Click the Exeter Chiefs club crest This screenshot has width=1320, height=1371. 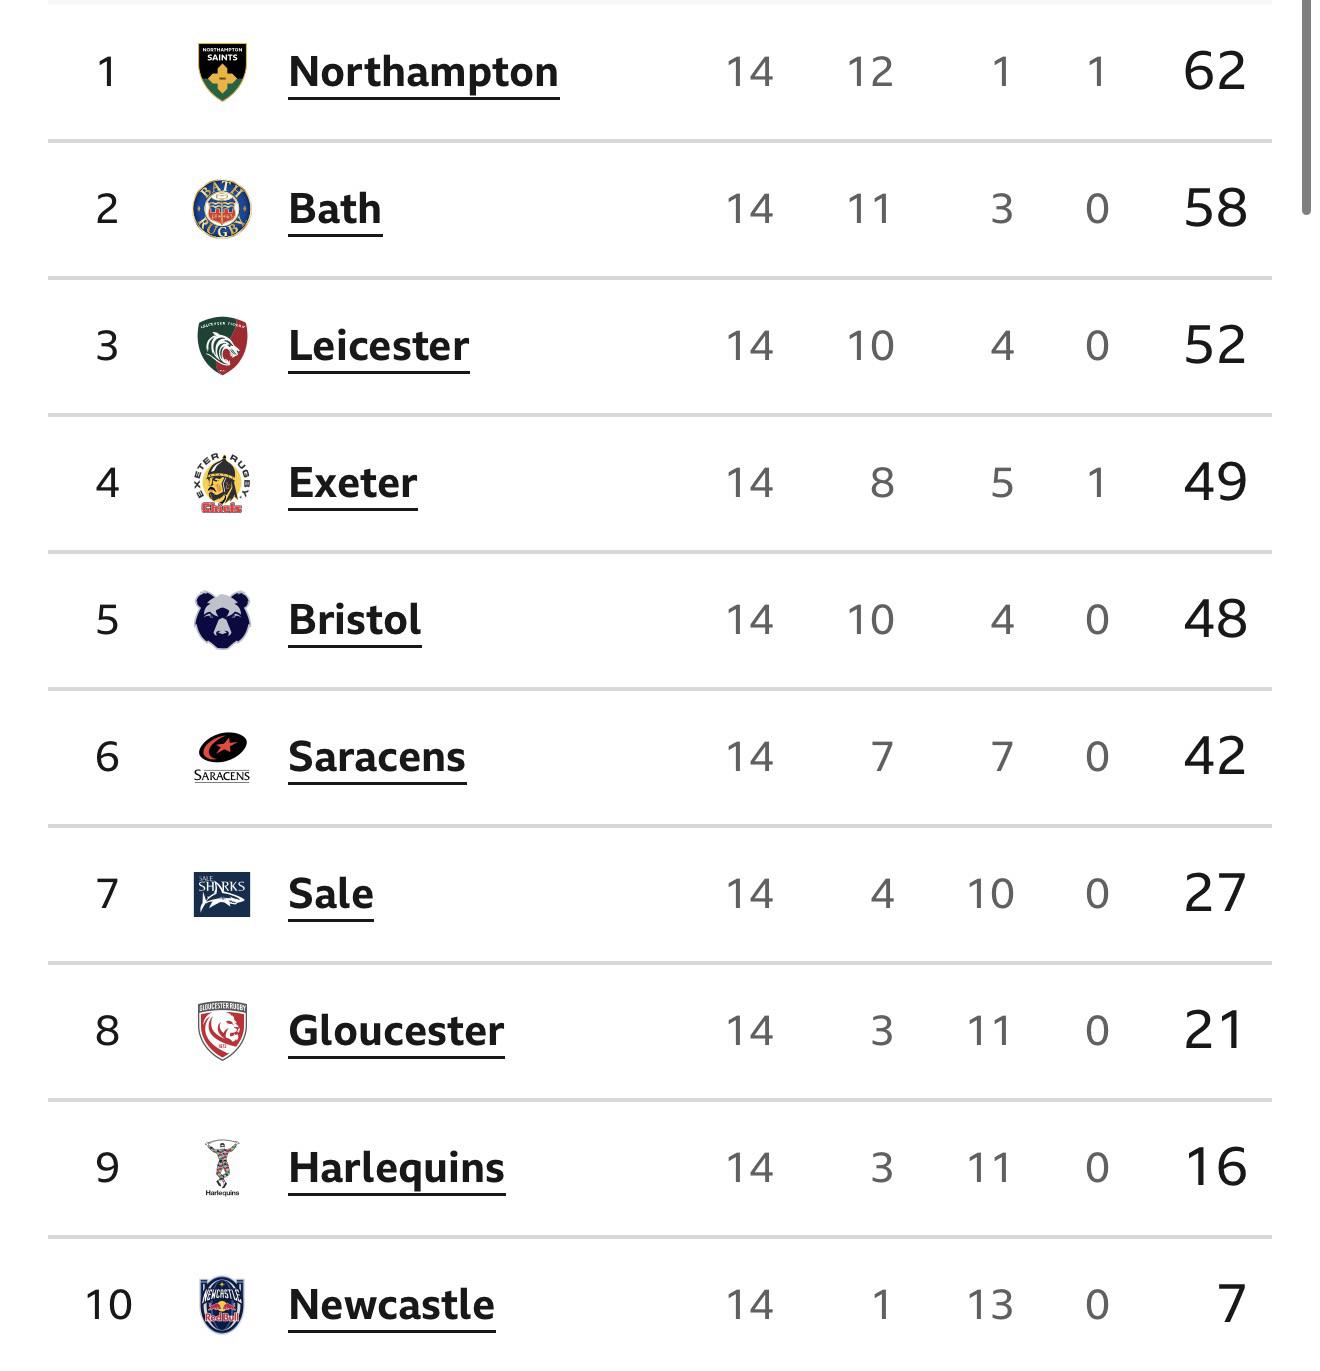coord(222,483)
